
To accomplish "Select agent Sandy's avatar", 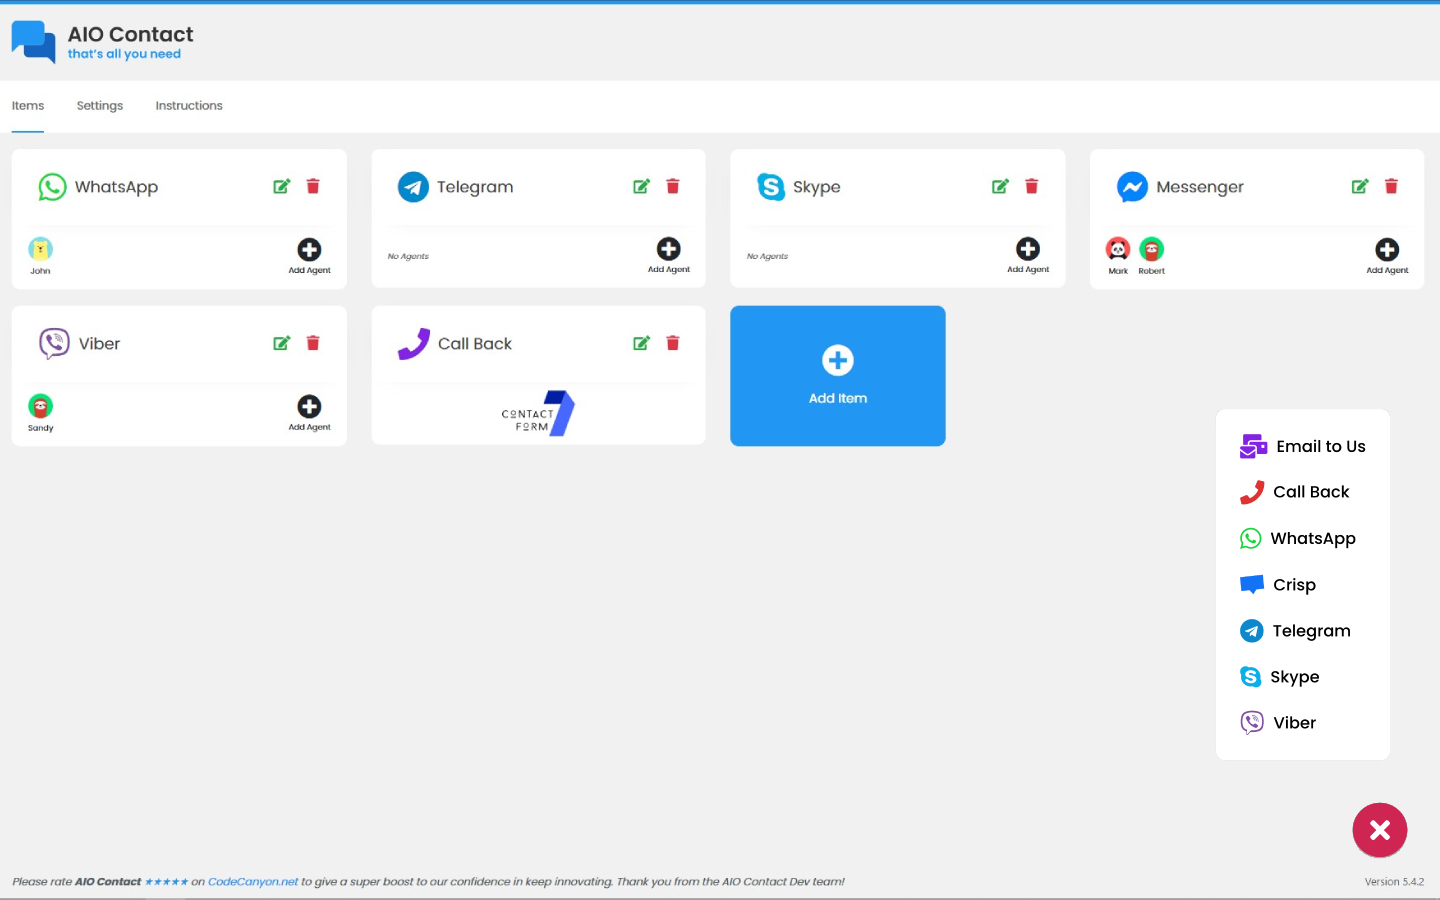I will click(40, 406).
